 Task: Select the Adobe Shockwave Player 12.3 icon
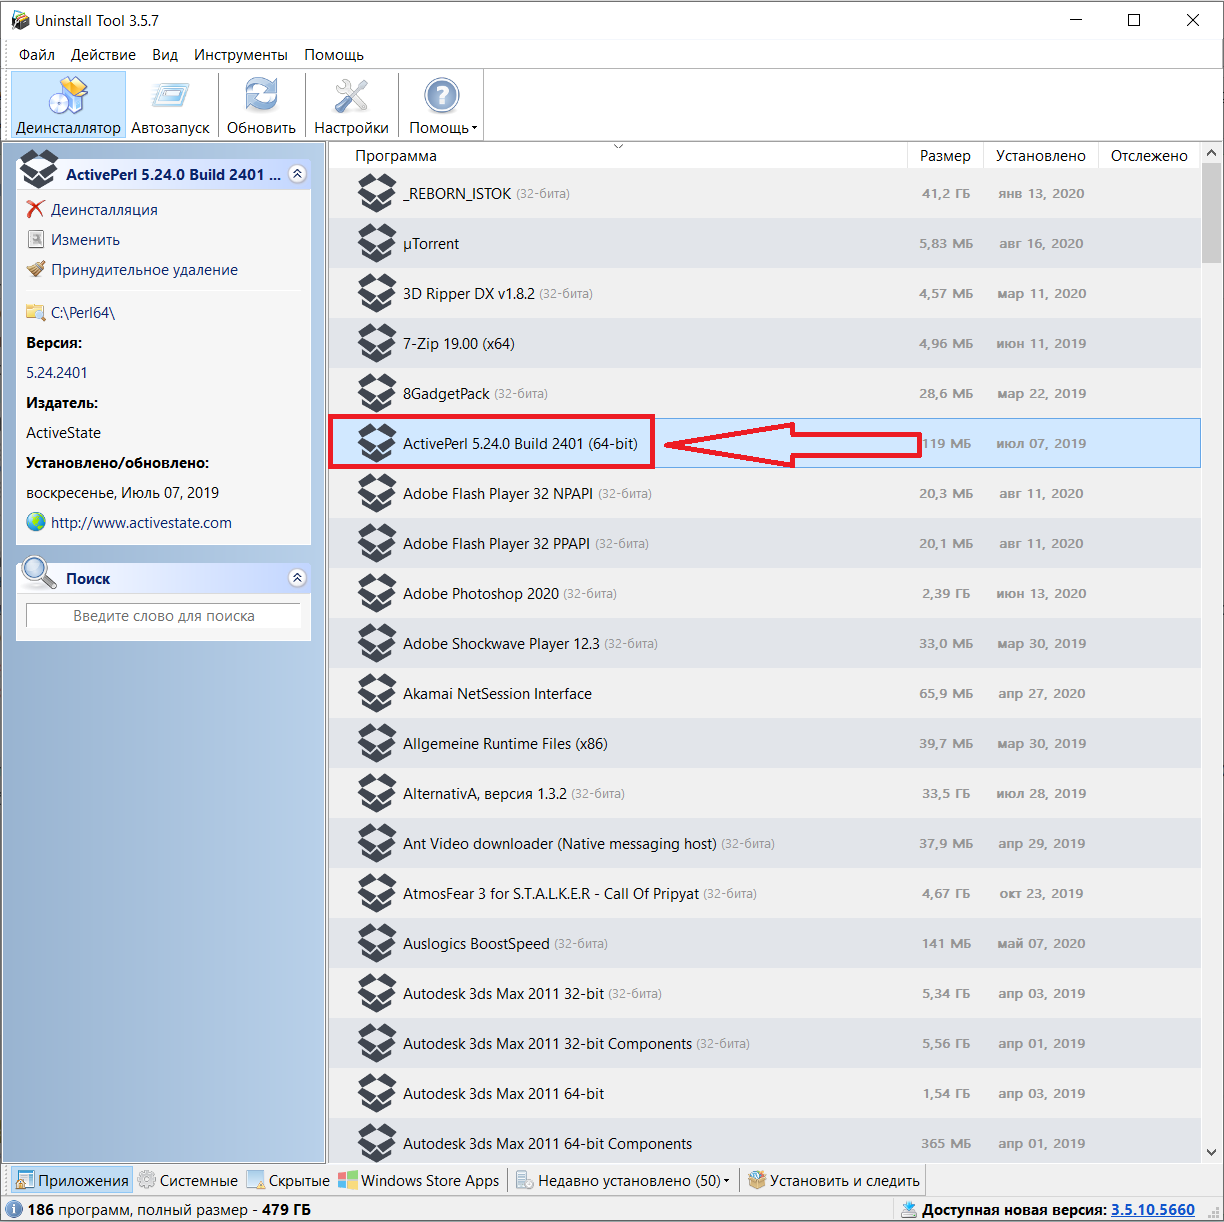click(x=377, y=644)
